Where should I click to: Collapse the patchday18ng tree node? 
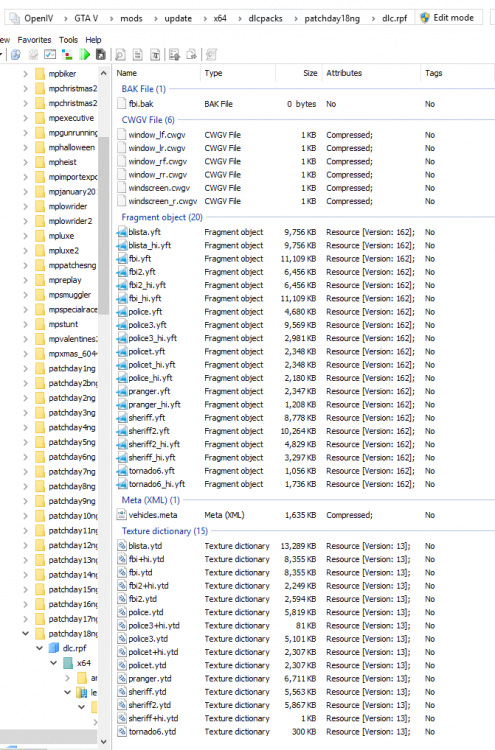[x=26, y=633]
